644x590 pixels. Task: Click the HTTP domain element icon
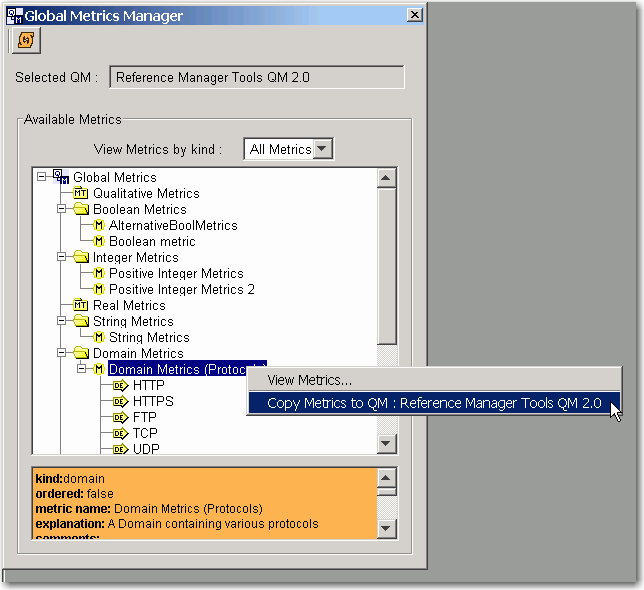[120, 385]
